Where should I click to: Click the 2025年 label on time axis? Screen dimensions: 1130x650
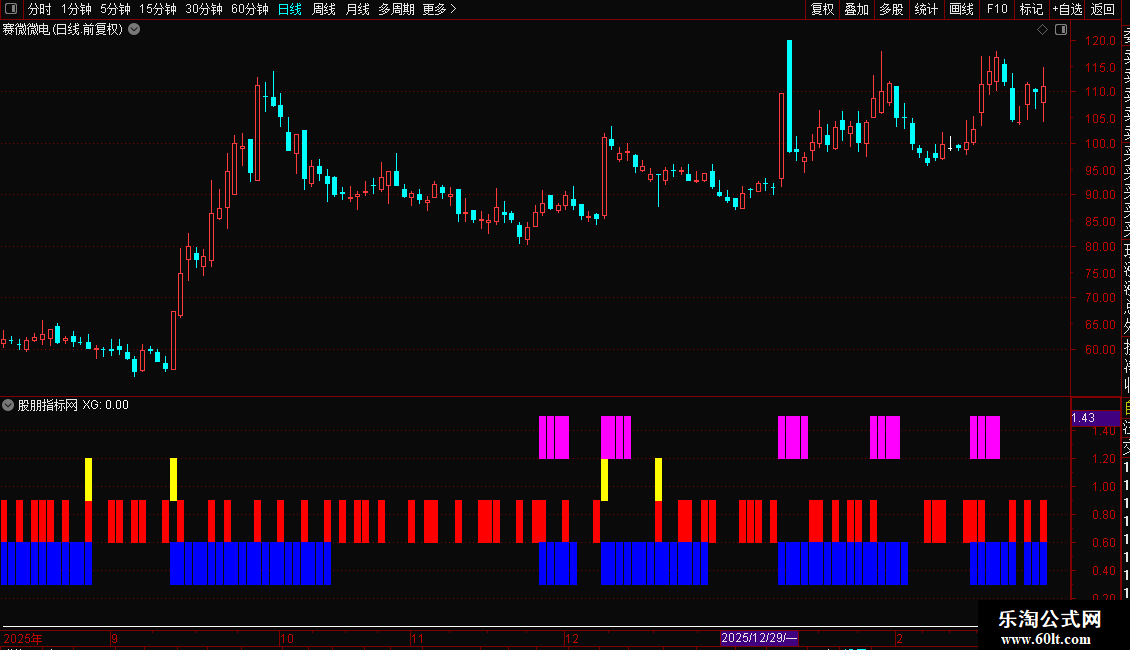23,638
